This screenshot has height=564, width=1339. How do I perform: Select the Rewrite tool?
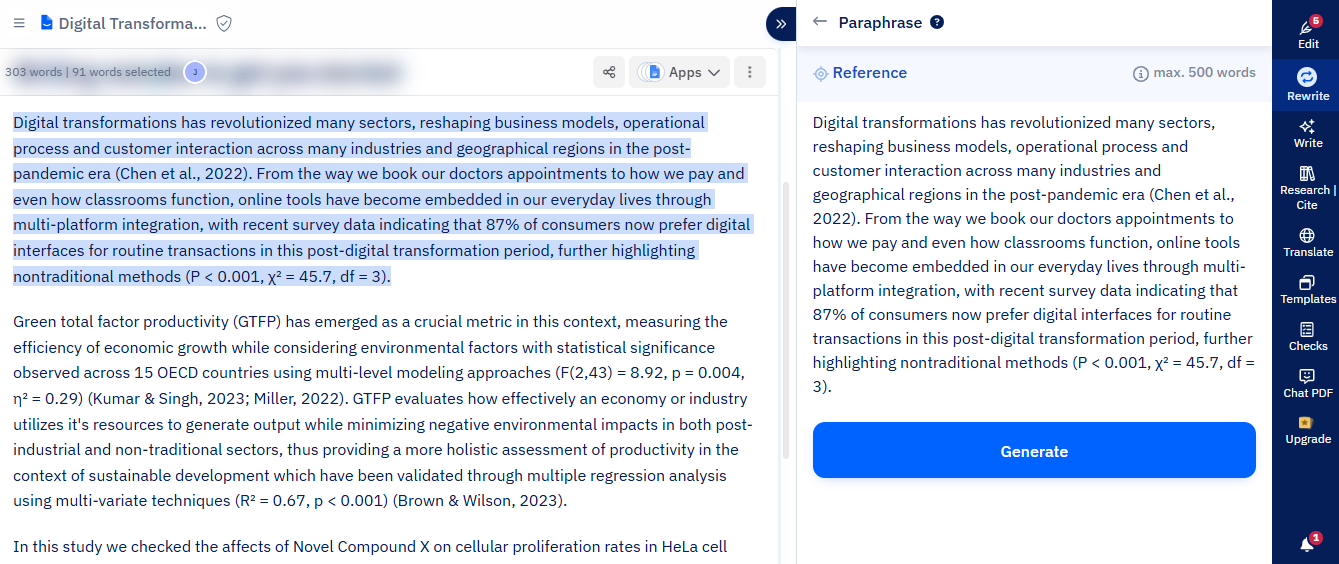[1308, 84]
